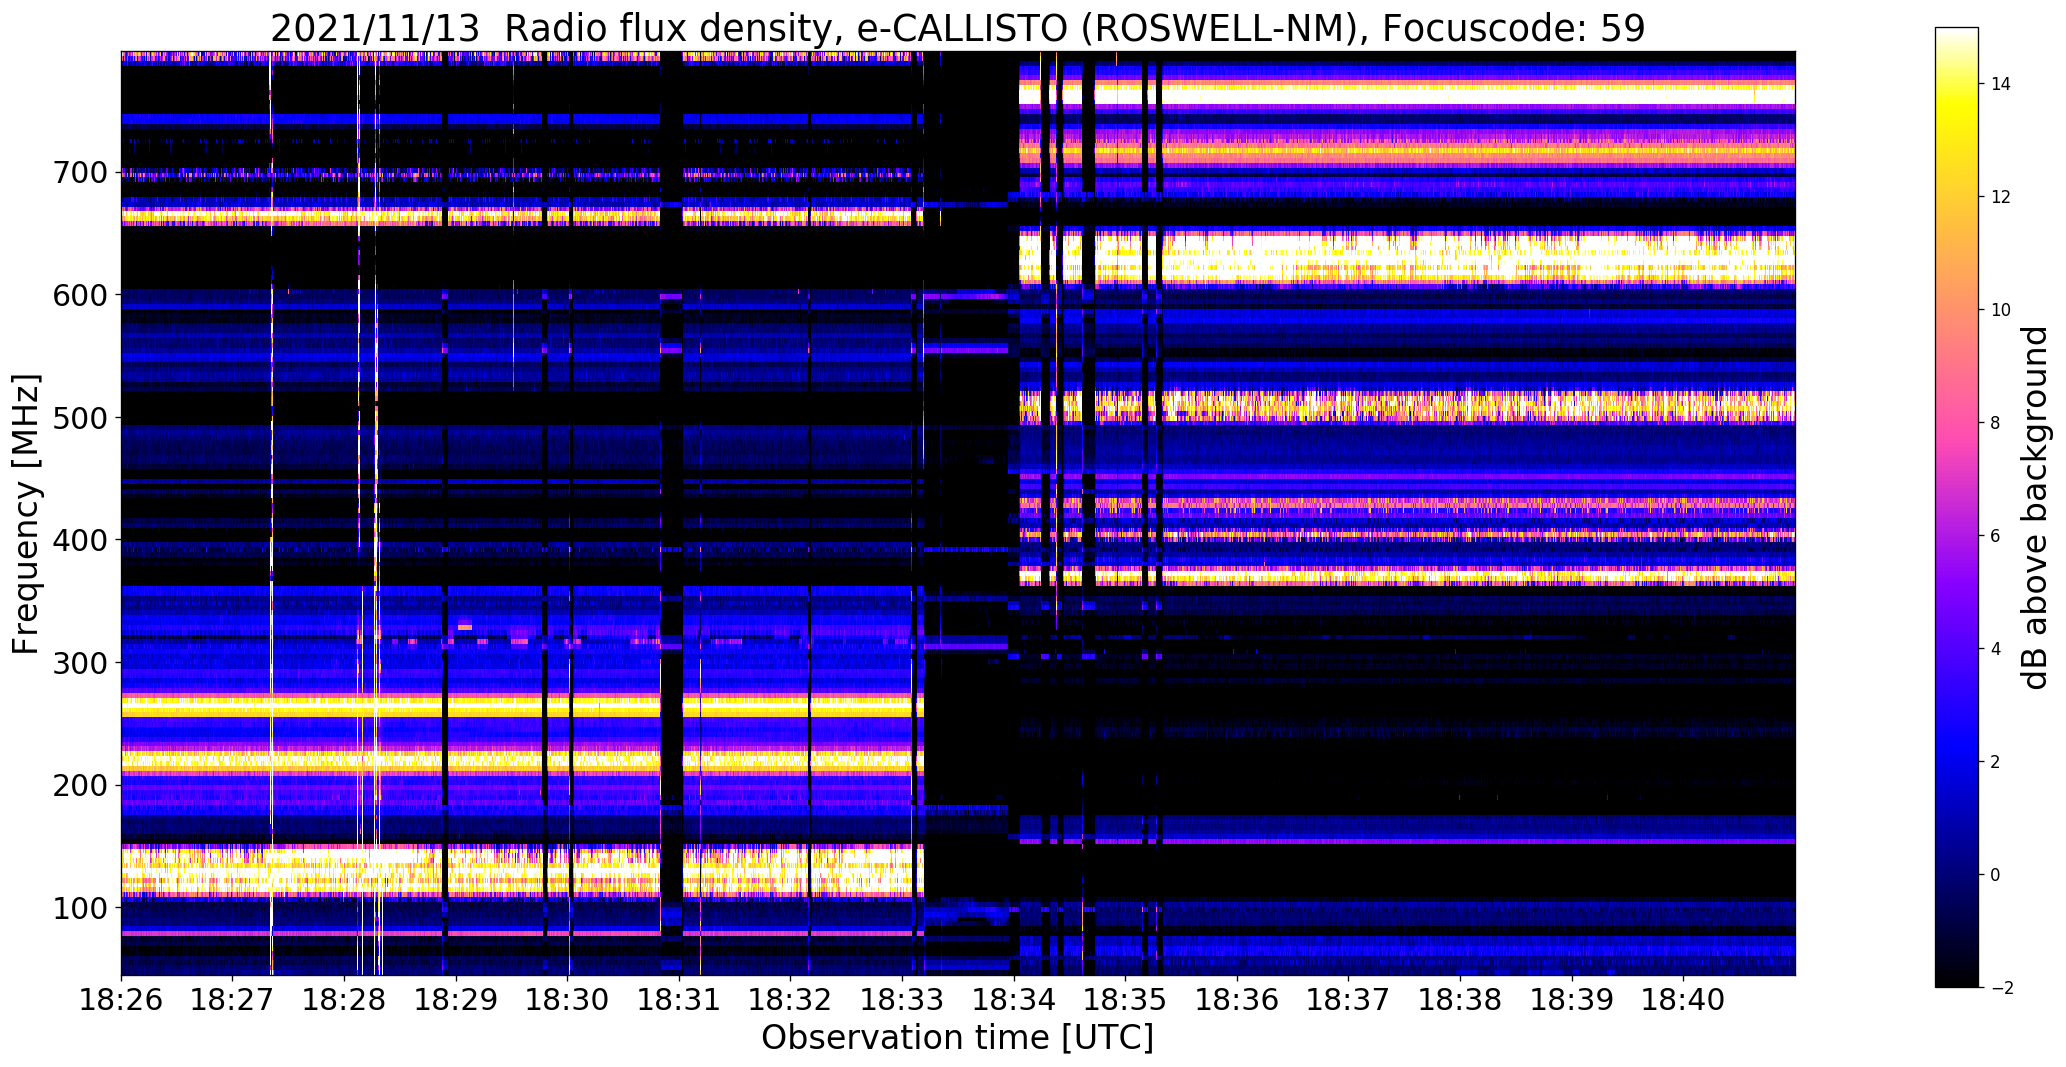
Task: Click the 18:39 time tick label
Action: click(x=1572, y=1001)
